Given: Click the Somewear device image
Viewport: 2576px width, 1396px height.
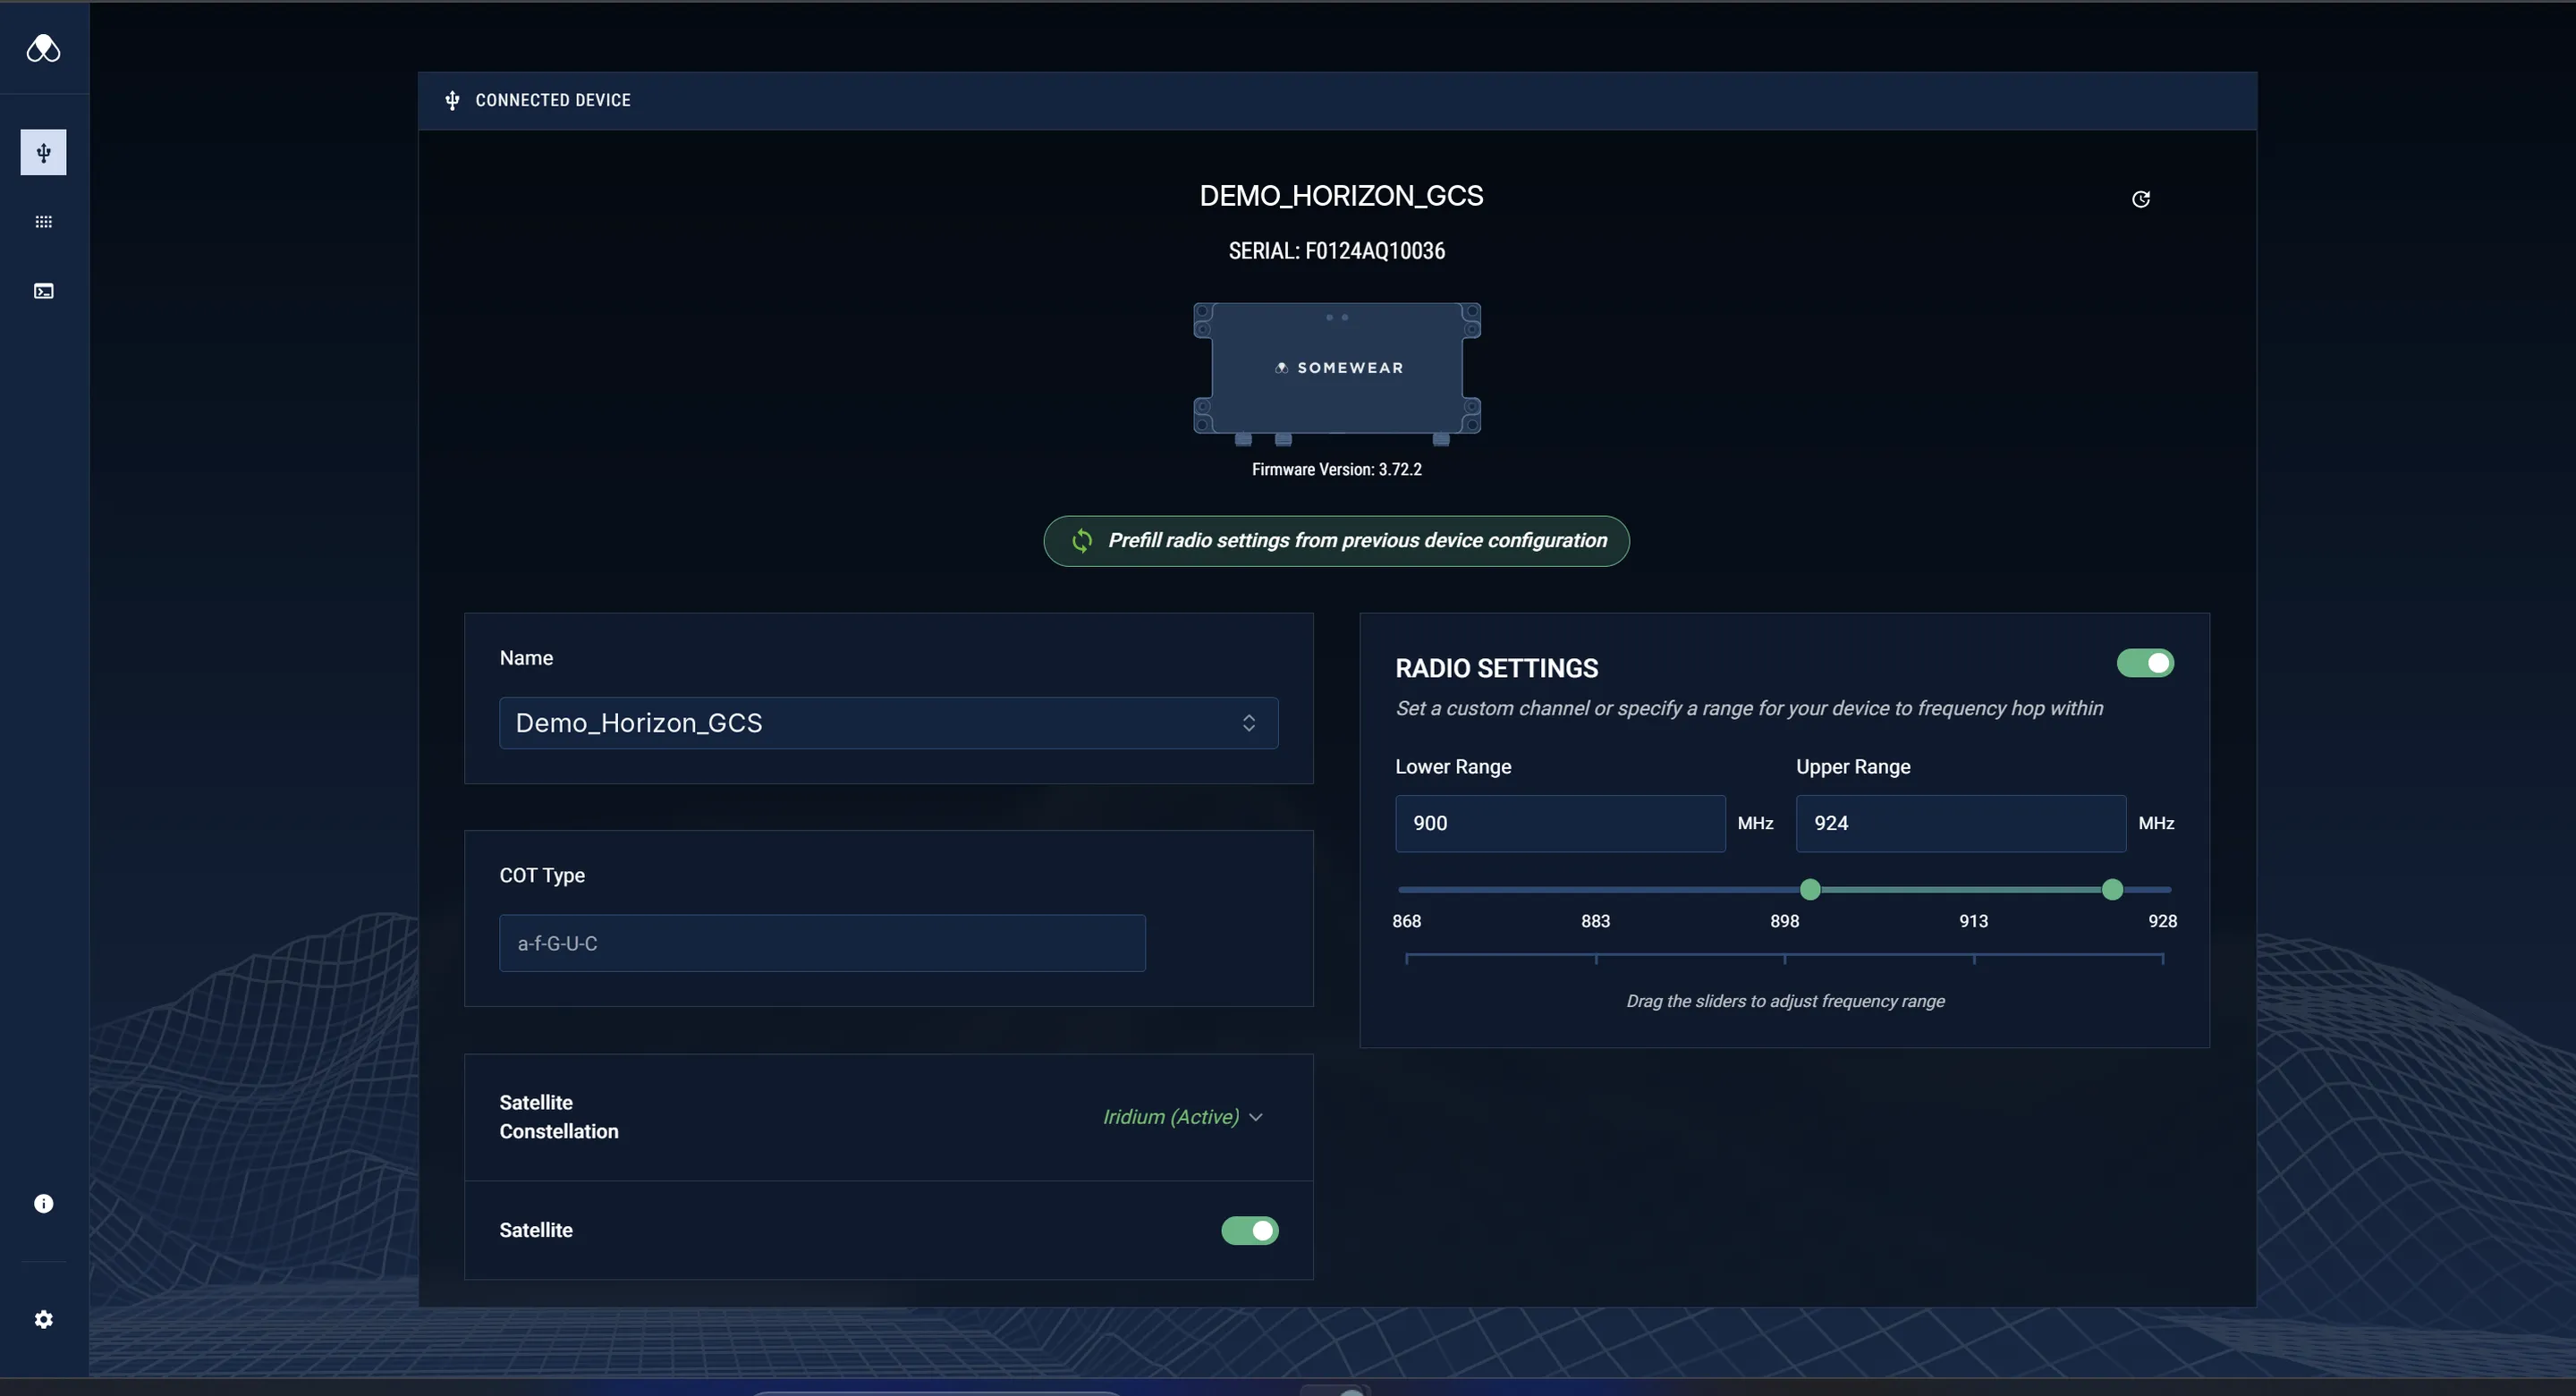Looking at the screenshot, I should click(x=1337, y=373).
